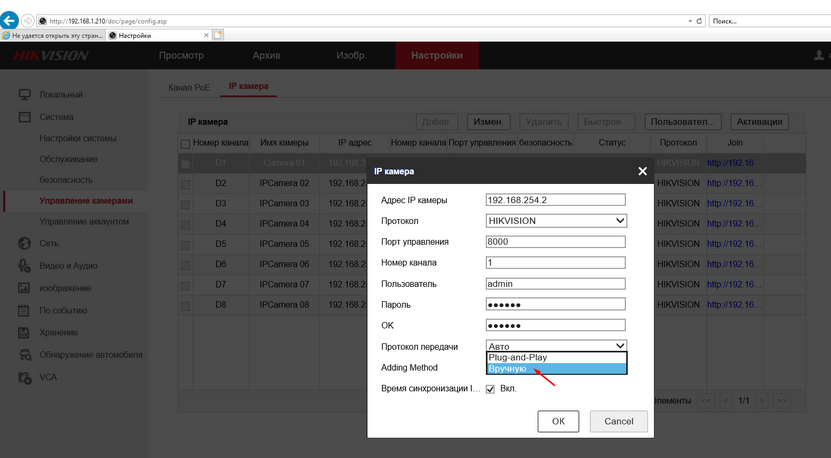Close the Настройки browser tab
831x458 pixels.
point(206,35)
